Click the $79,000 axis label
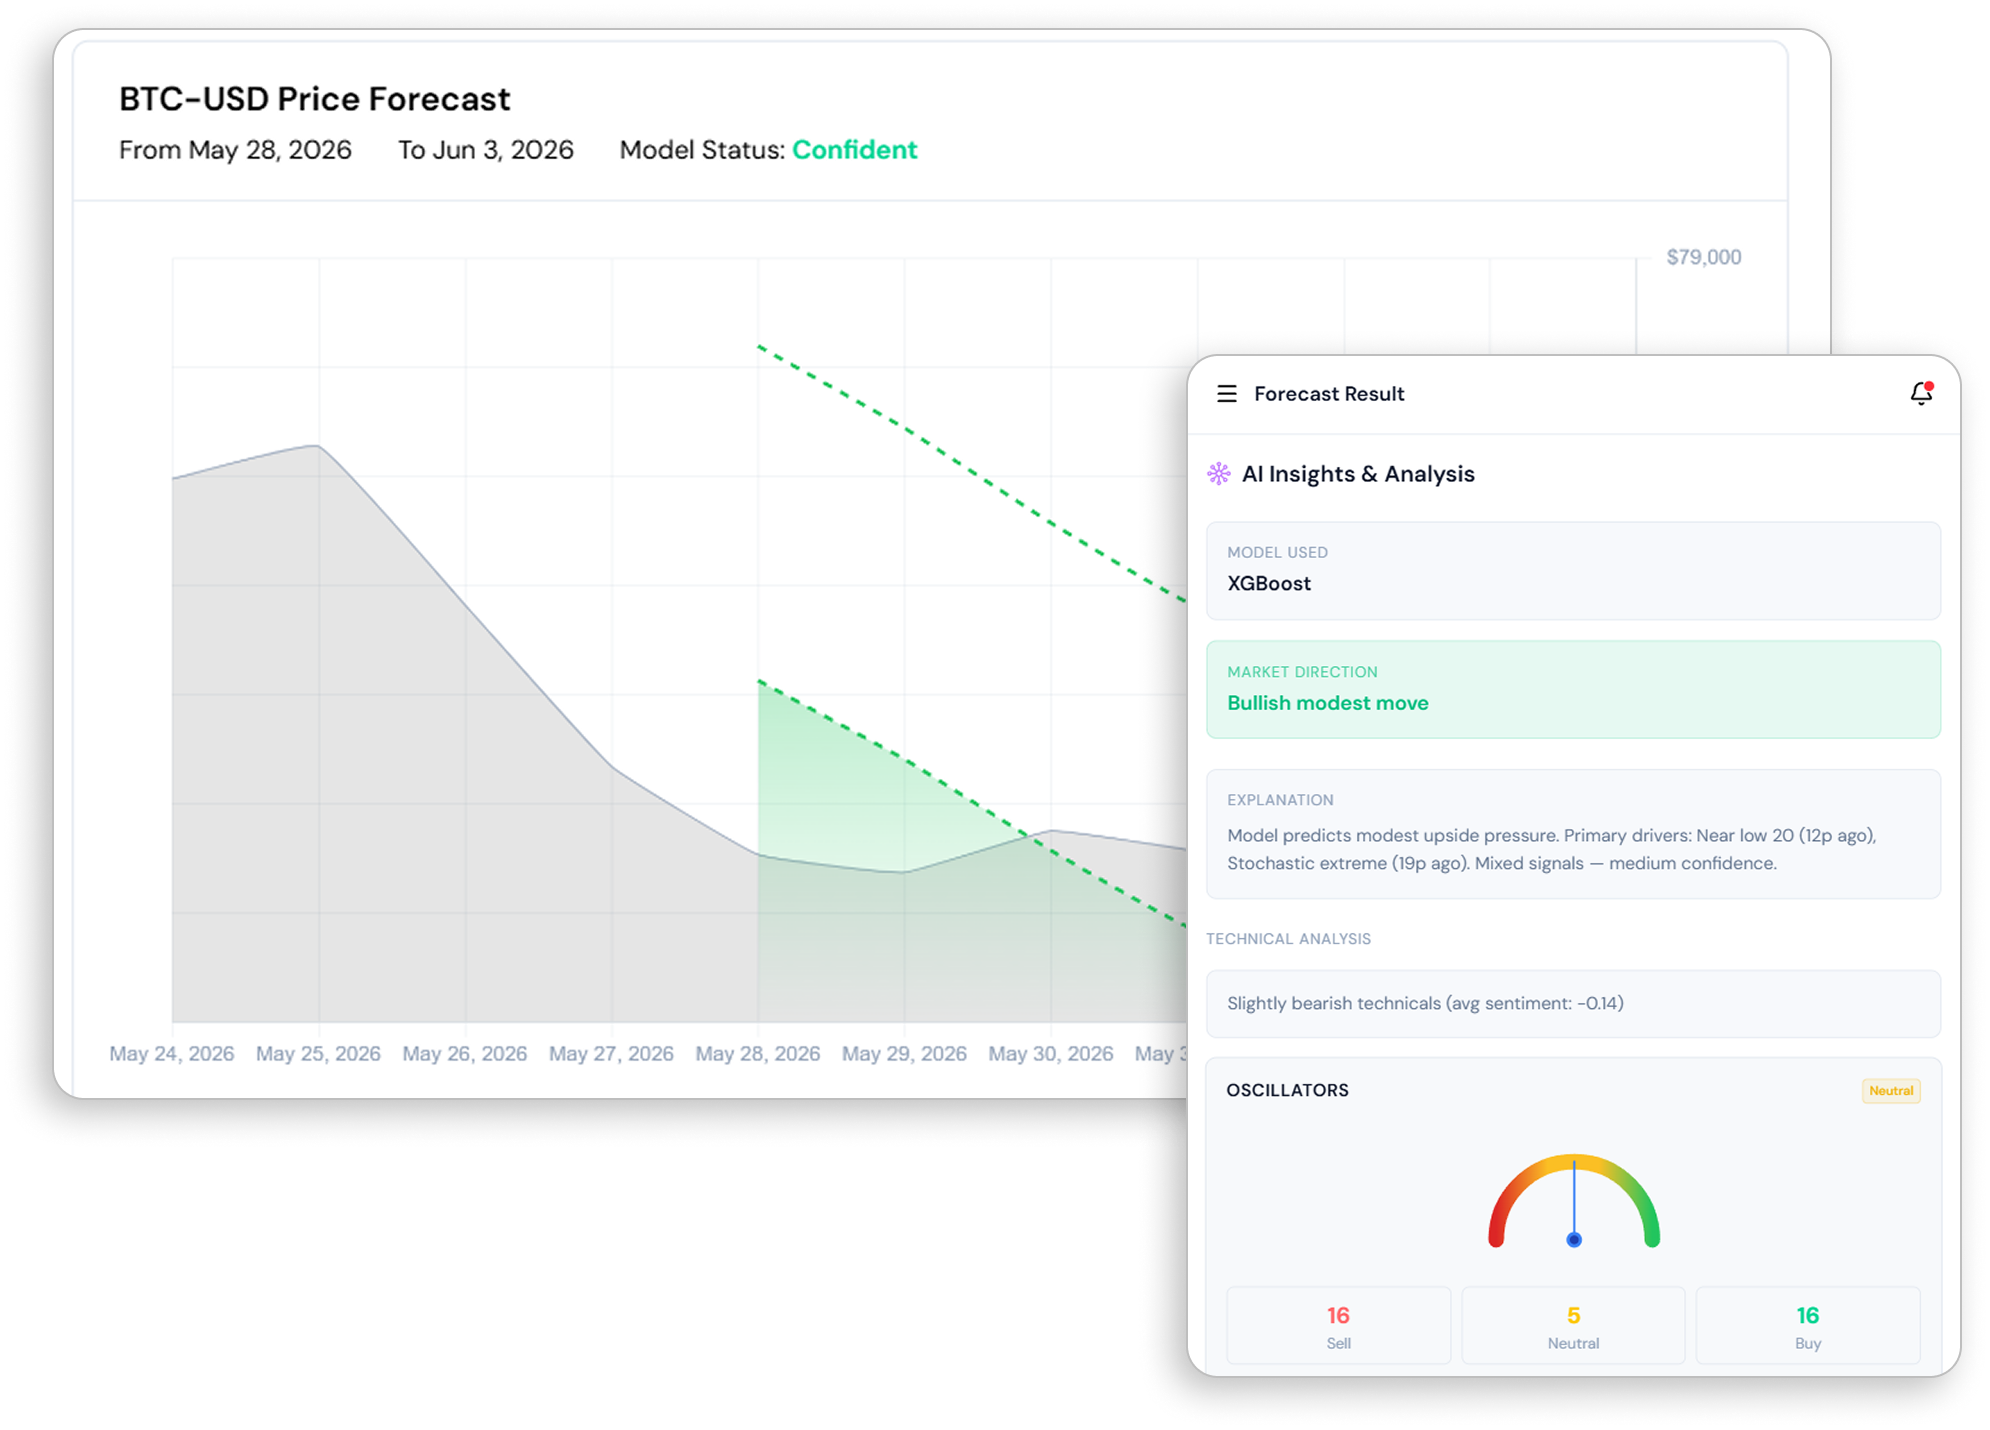The image size is (1990, 1430). click(x=1703, y=257)
